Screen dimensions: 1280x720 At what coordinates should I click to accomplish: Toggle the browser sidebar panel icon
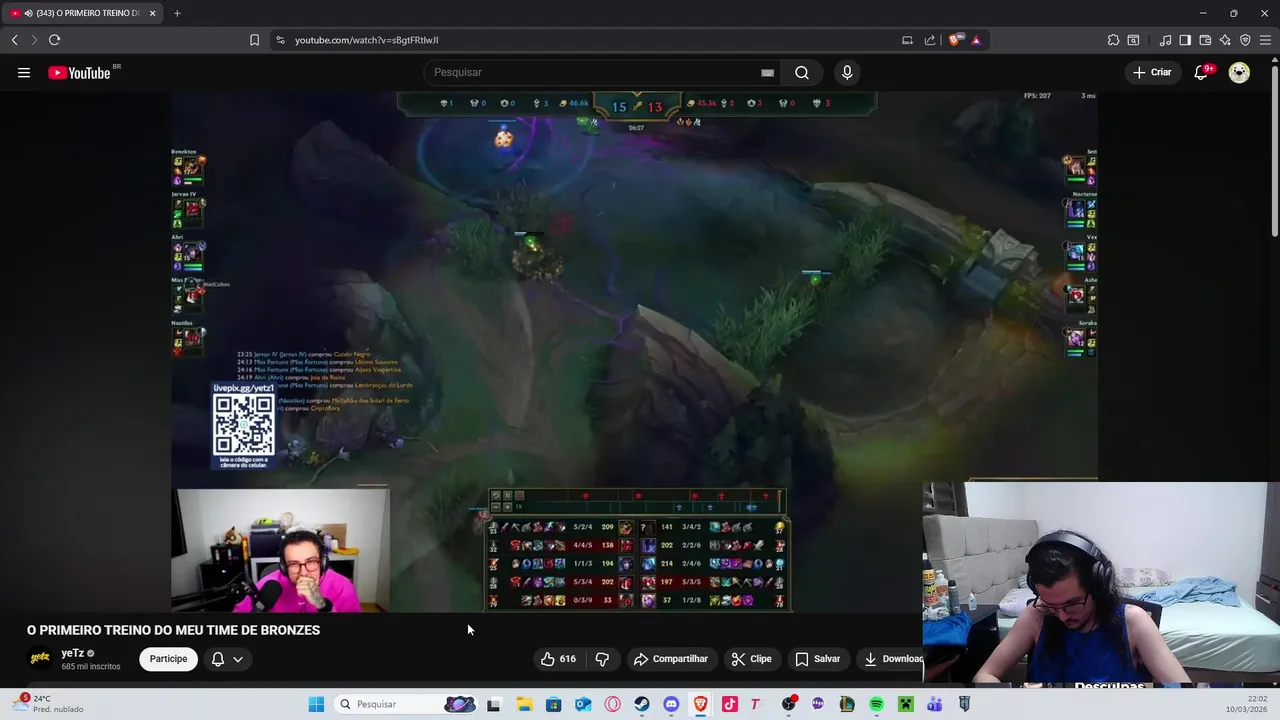[x=1185, y=40]
